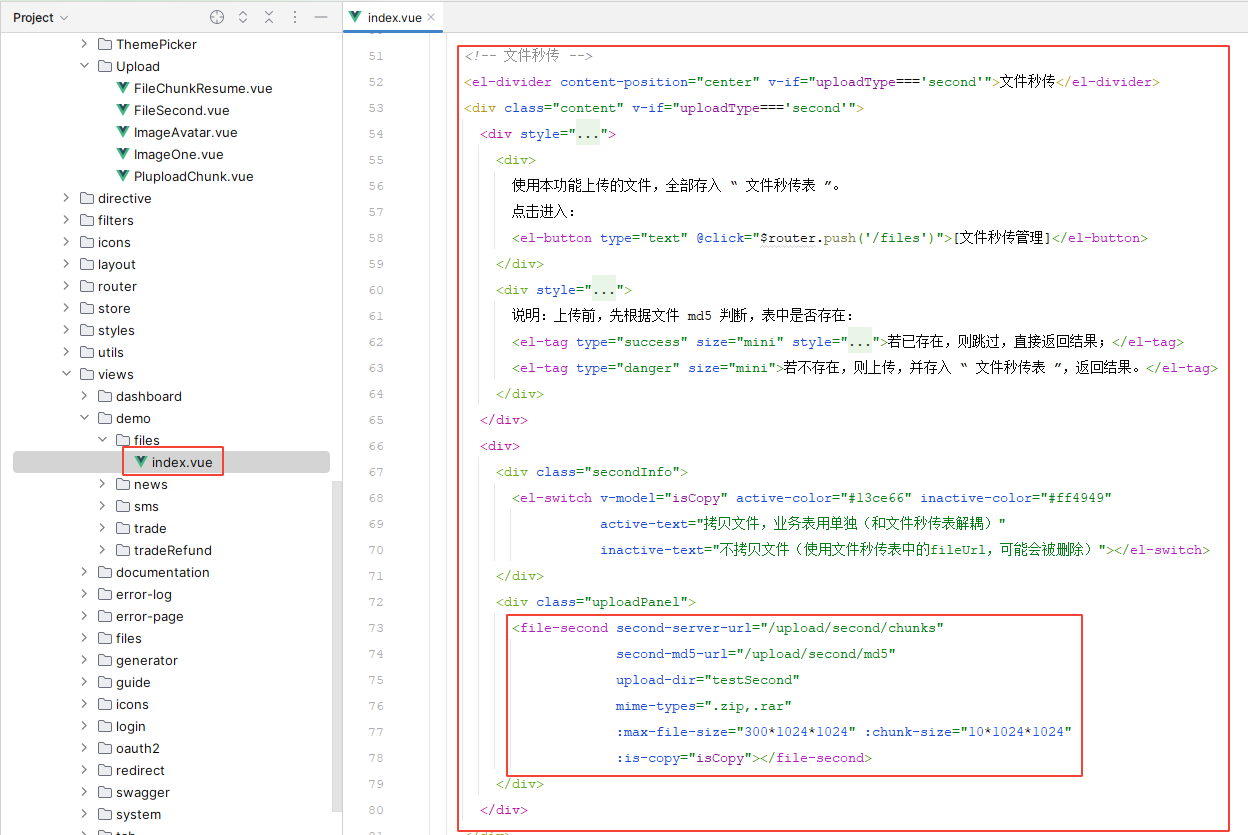This screenshot has width=1248, height=835.
Task: Select the ThemePicker folder name
Action: pos(156,44)
